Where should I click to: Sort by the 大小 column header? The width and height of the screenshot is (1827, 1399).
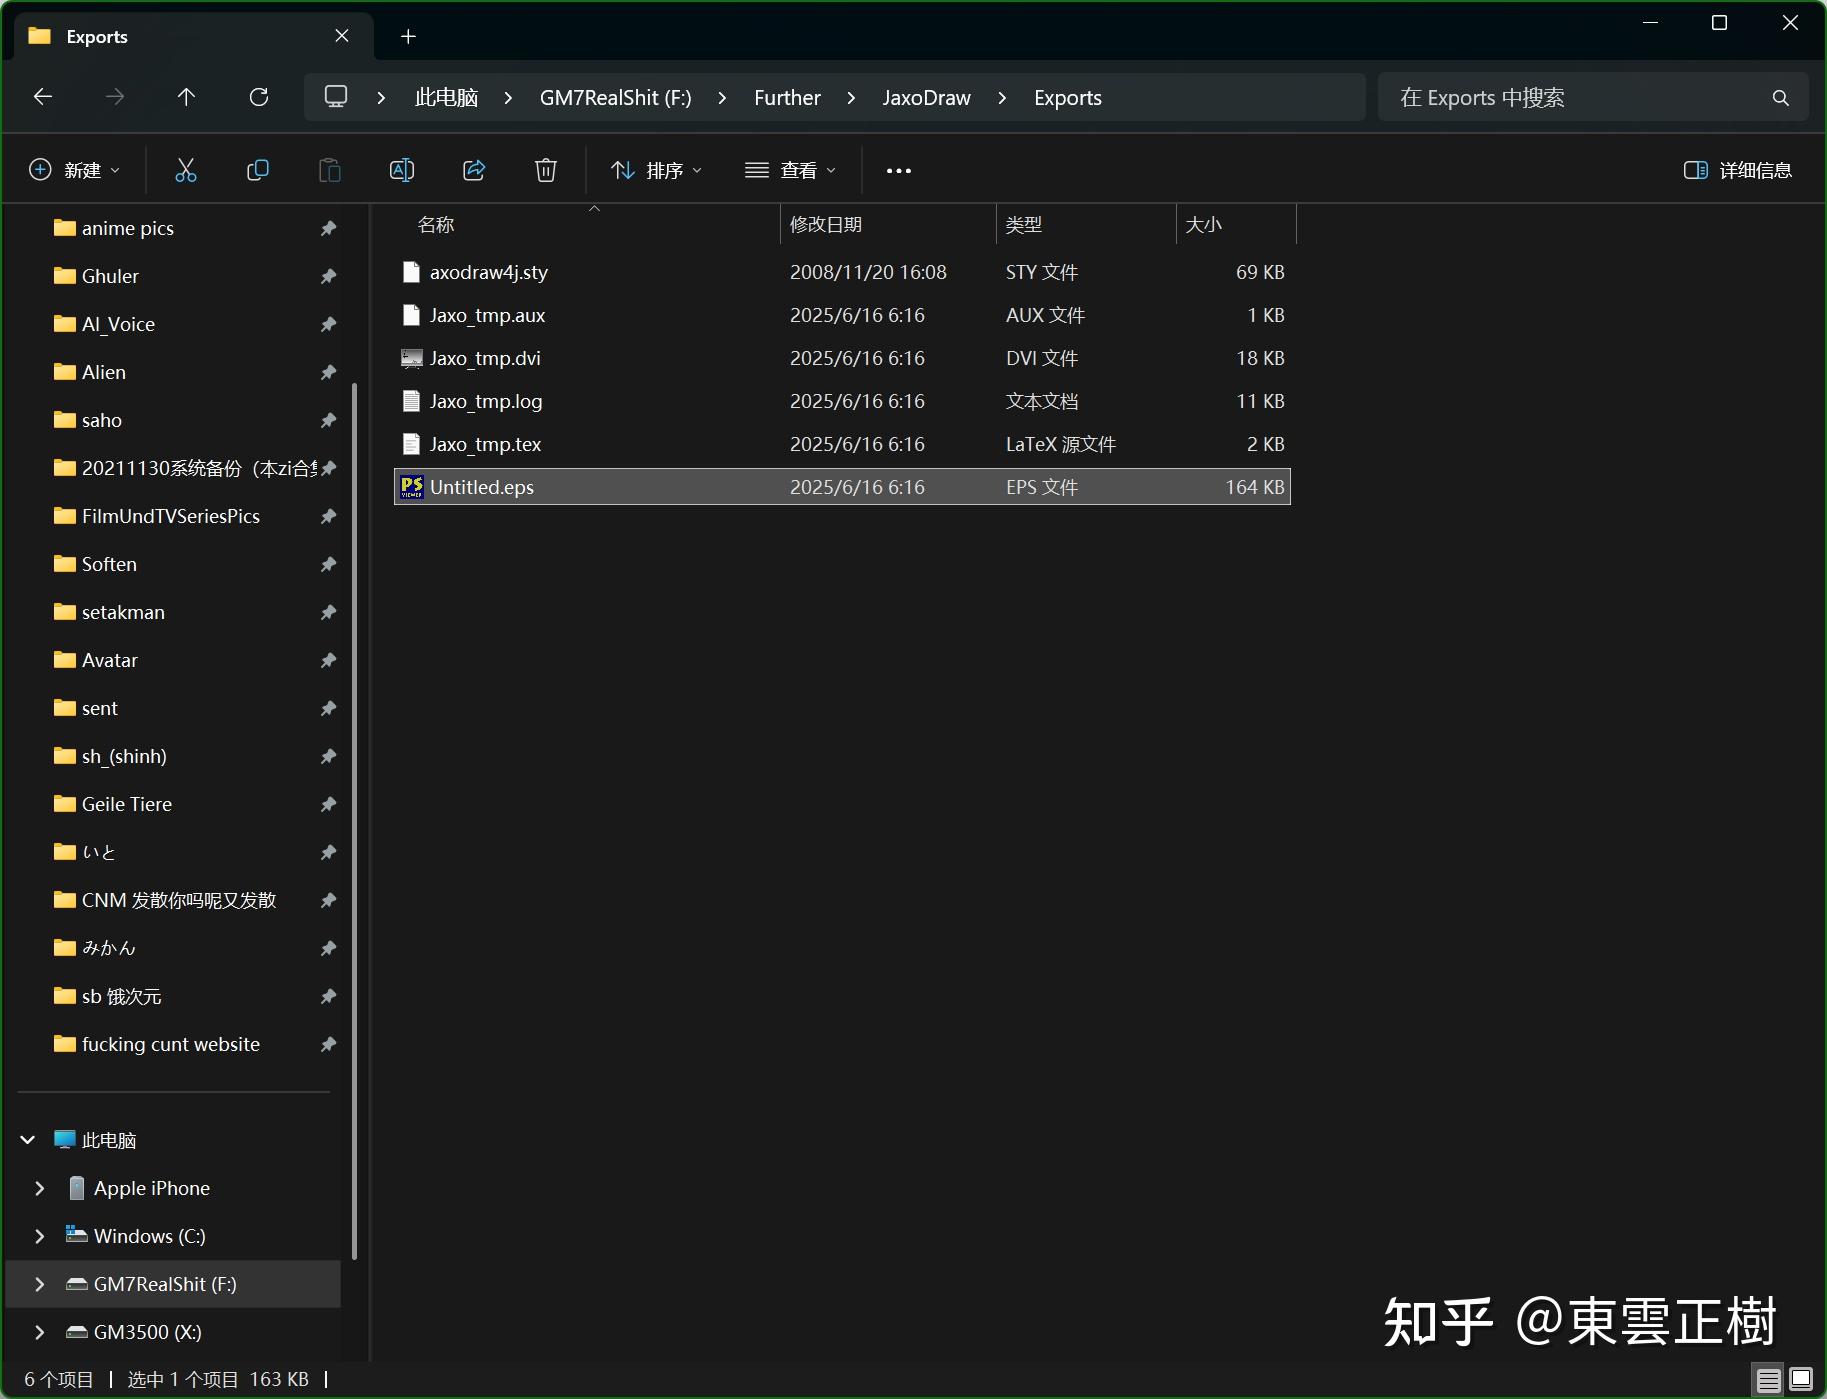click(1237, 225)
